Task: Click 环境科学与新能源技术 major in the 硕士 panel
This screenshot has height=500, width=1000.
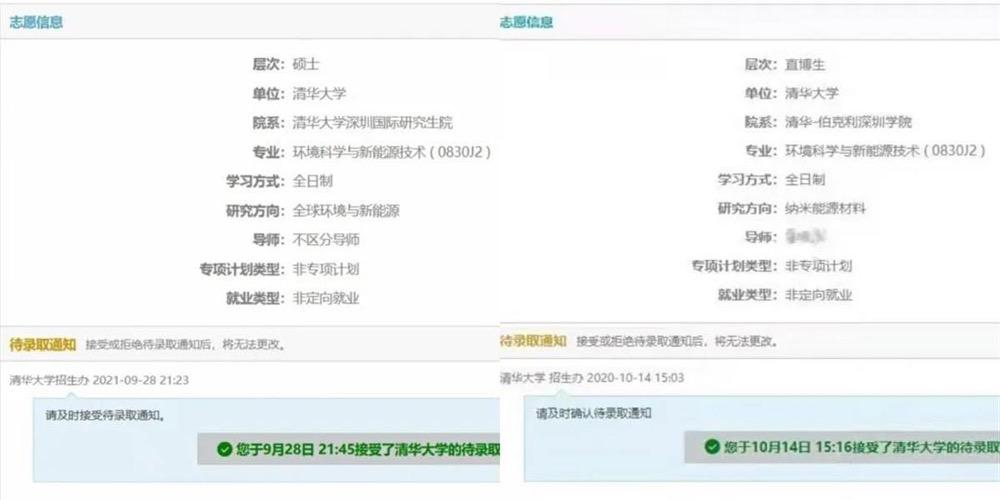Action: [x=392, y=152]
